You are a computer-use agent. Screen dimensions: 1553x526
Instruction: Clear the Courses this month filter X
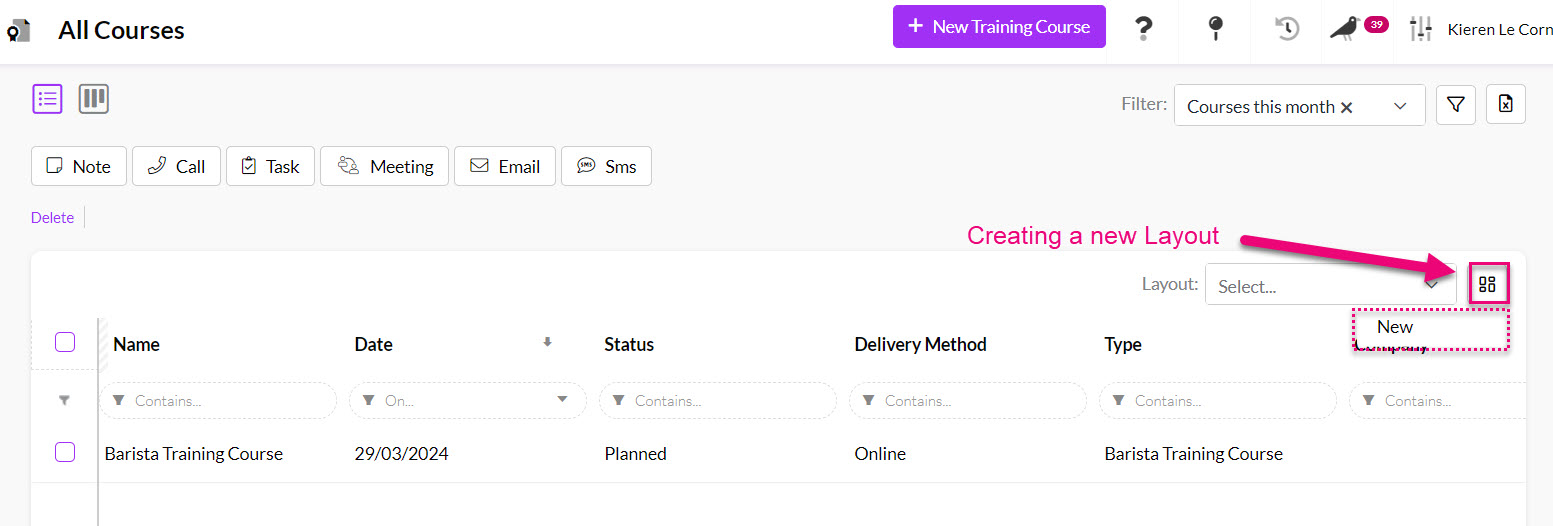(x=1346, y=107)
